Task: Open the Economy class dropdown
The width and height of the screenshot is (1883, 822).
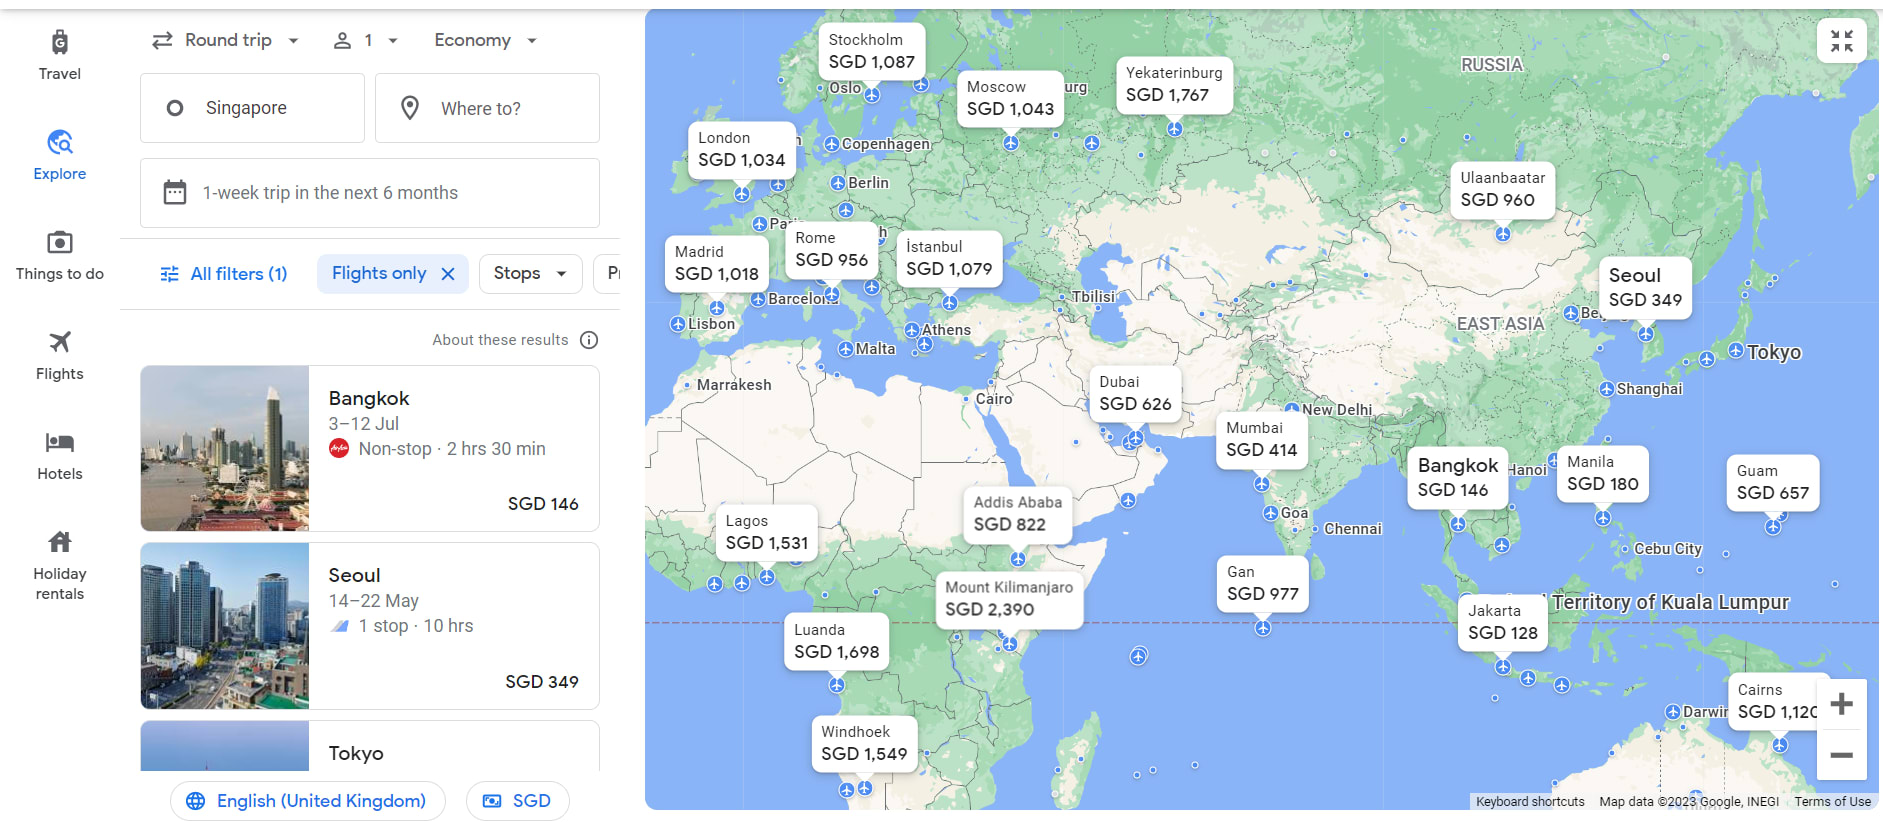Action: click(x=486, y=40)
